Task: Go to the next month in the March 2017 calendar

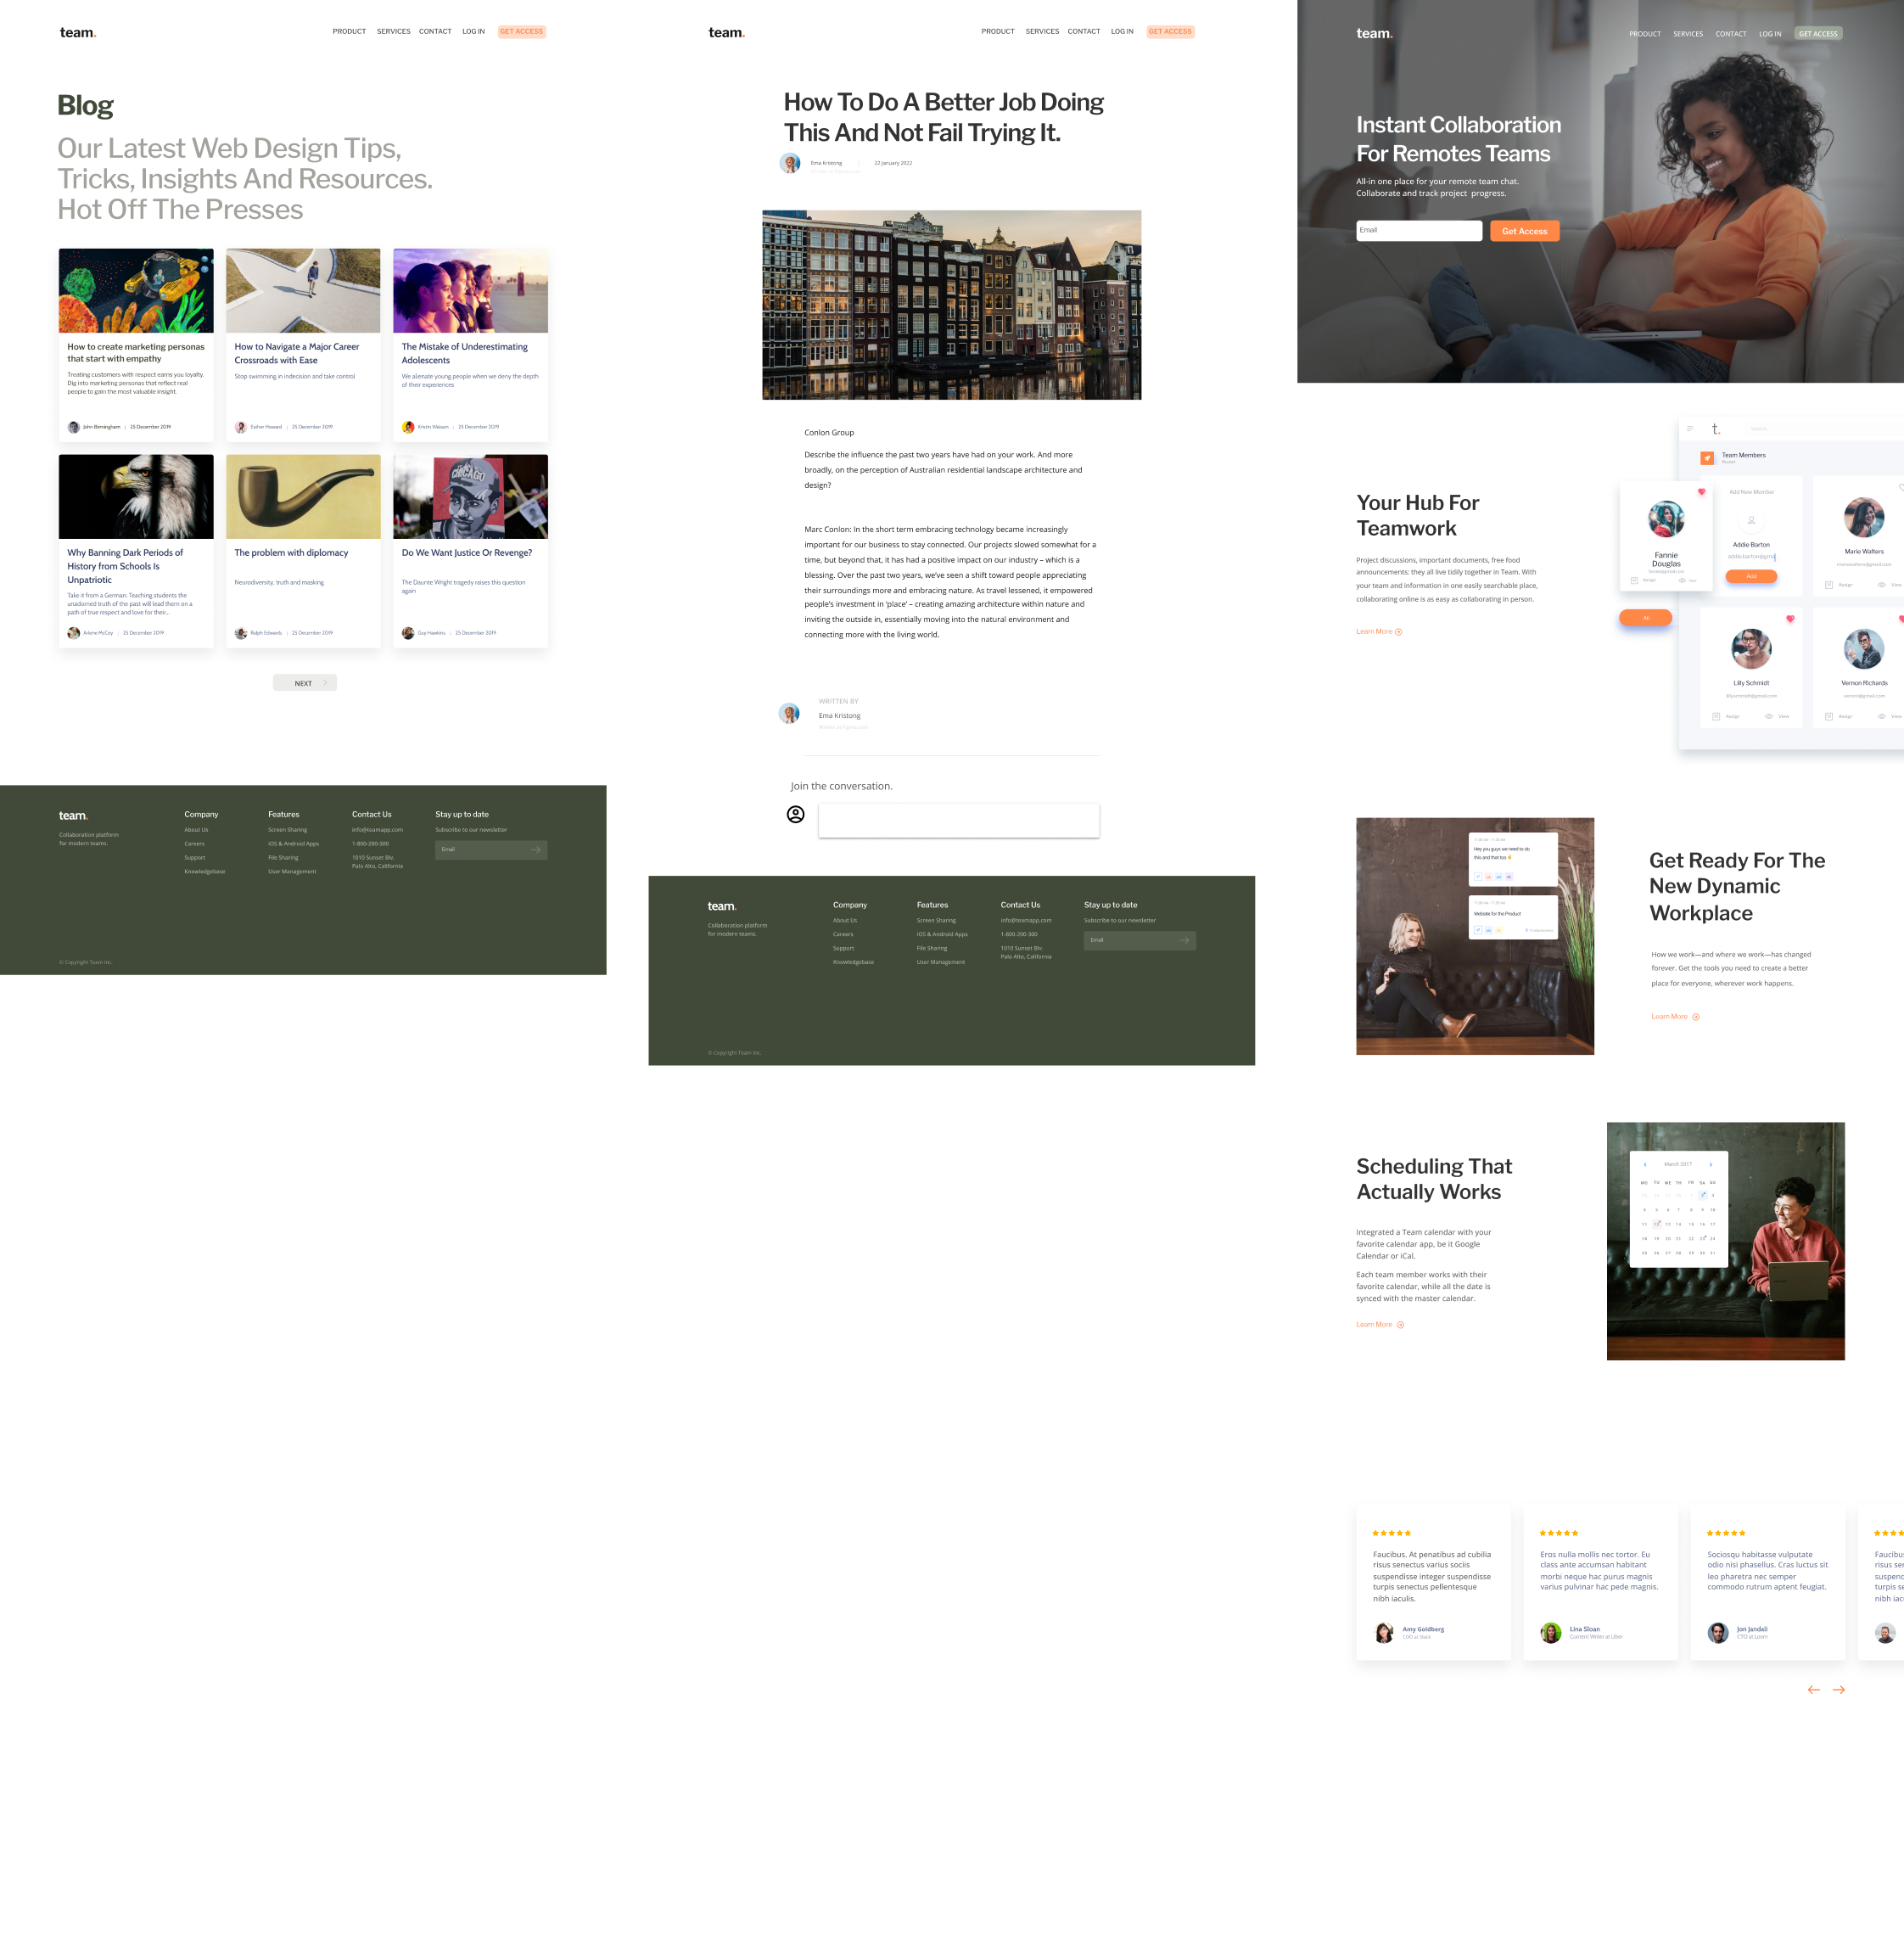Action: [1711, 1164]
